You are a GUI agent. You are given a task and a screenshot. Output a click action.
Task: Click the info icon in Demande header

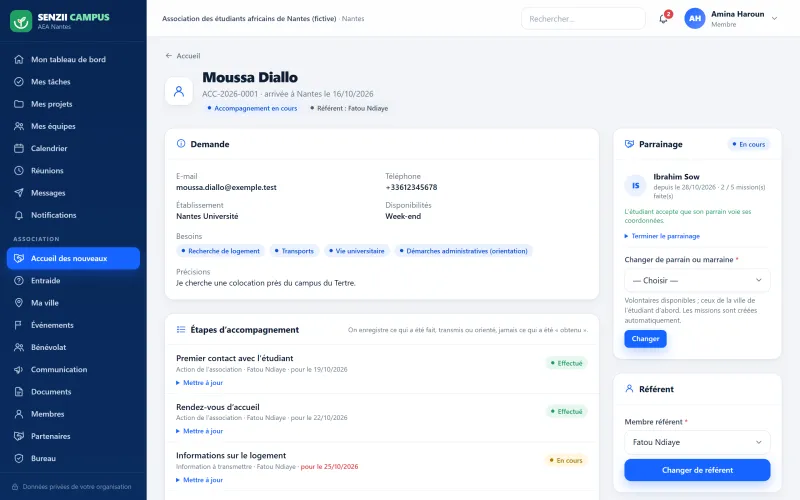181,144
